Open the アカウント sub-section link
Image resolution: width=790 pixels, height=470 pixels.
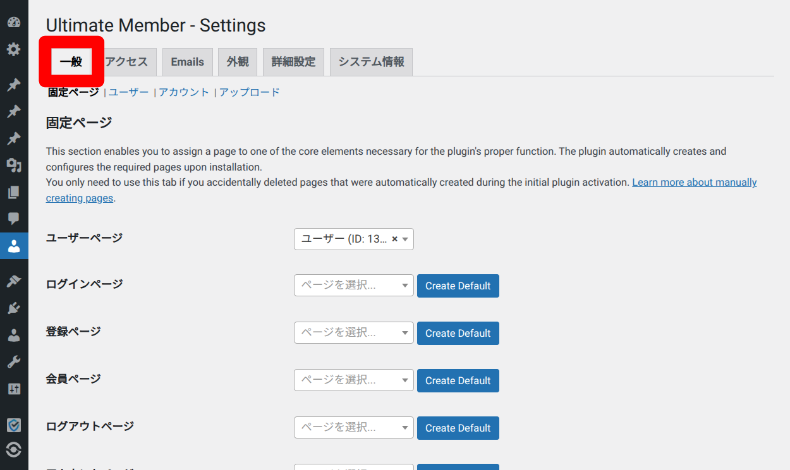[x=184, y=92]
